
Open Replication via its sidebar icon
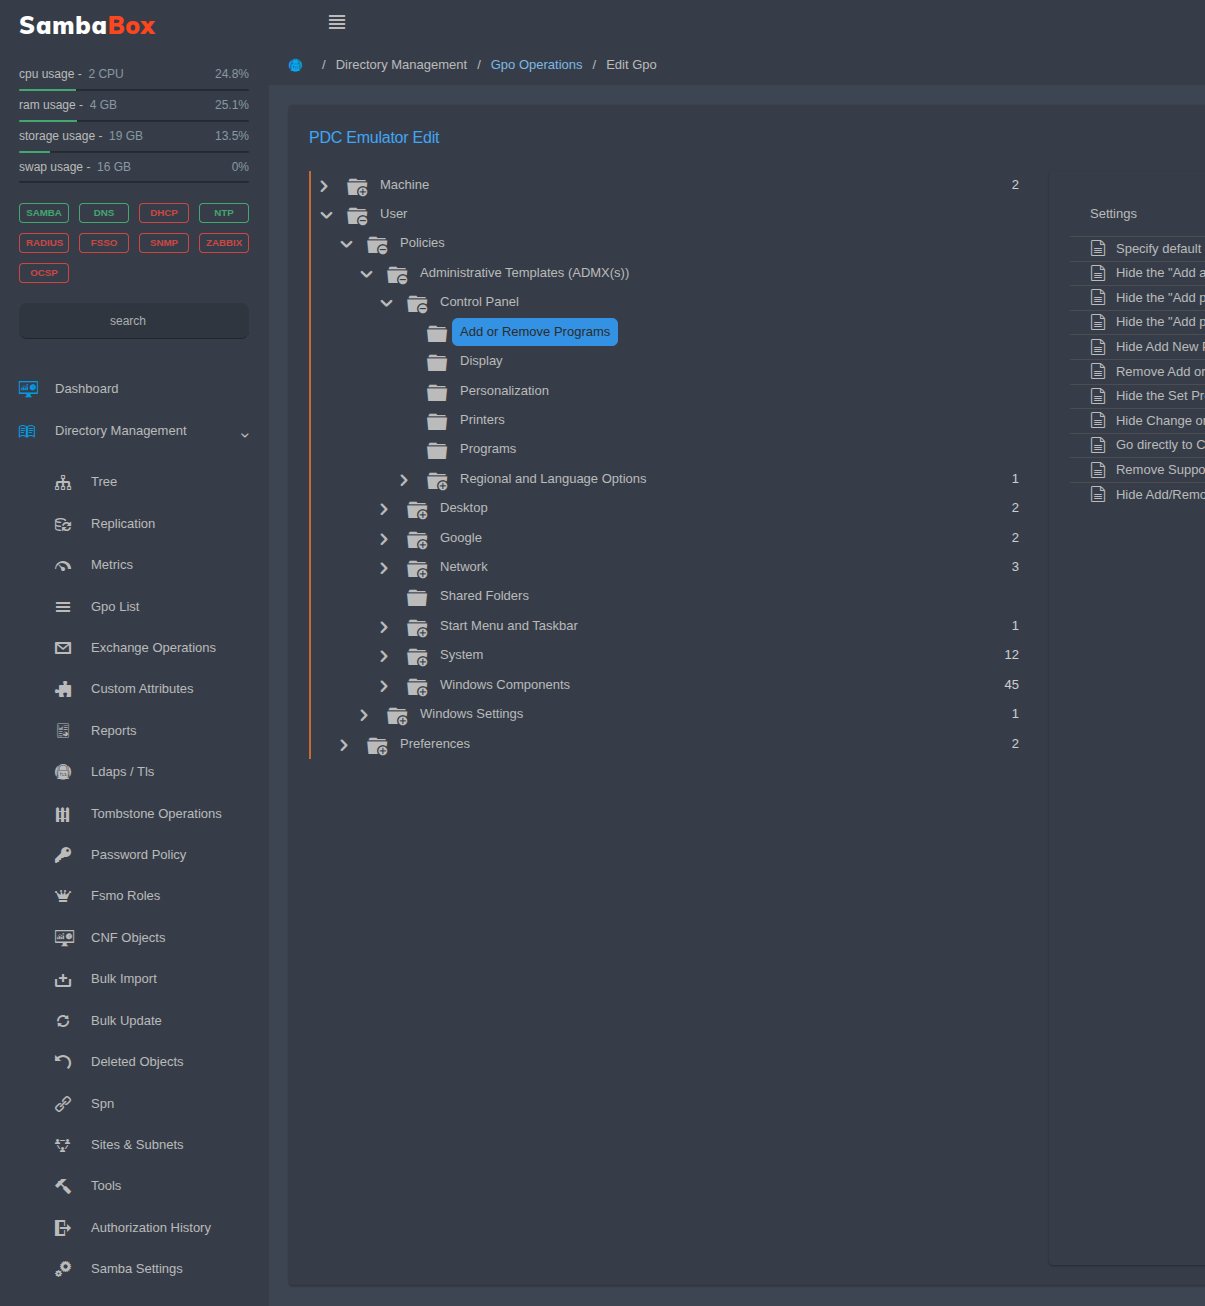(x=63, y=524)
